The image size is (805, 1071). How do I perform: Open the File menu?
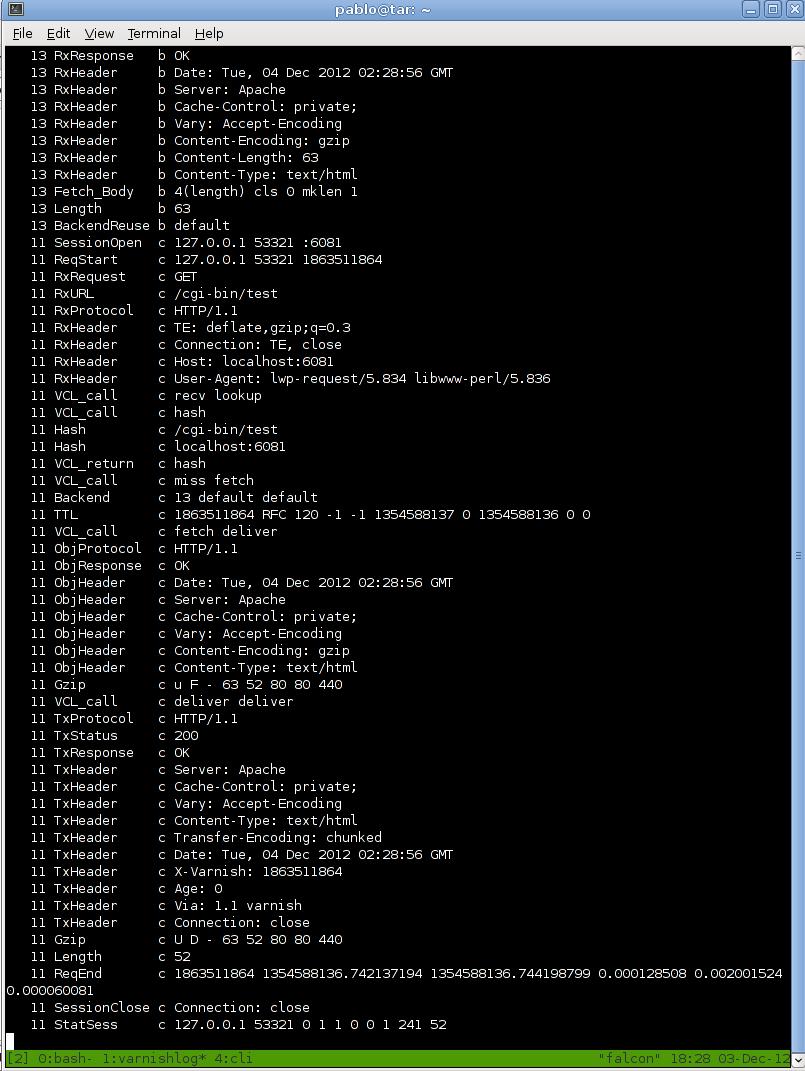(x=22, y=33)
